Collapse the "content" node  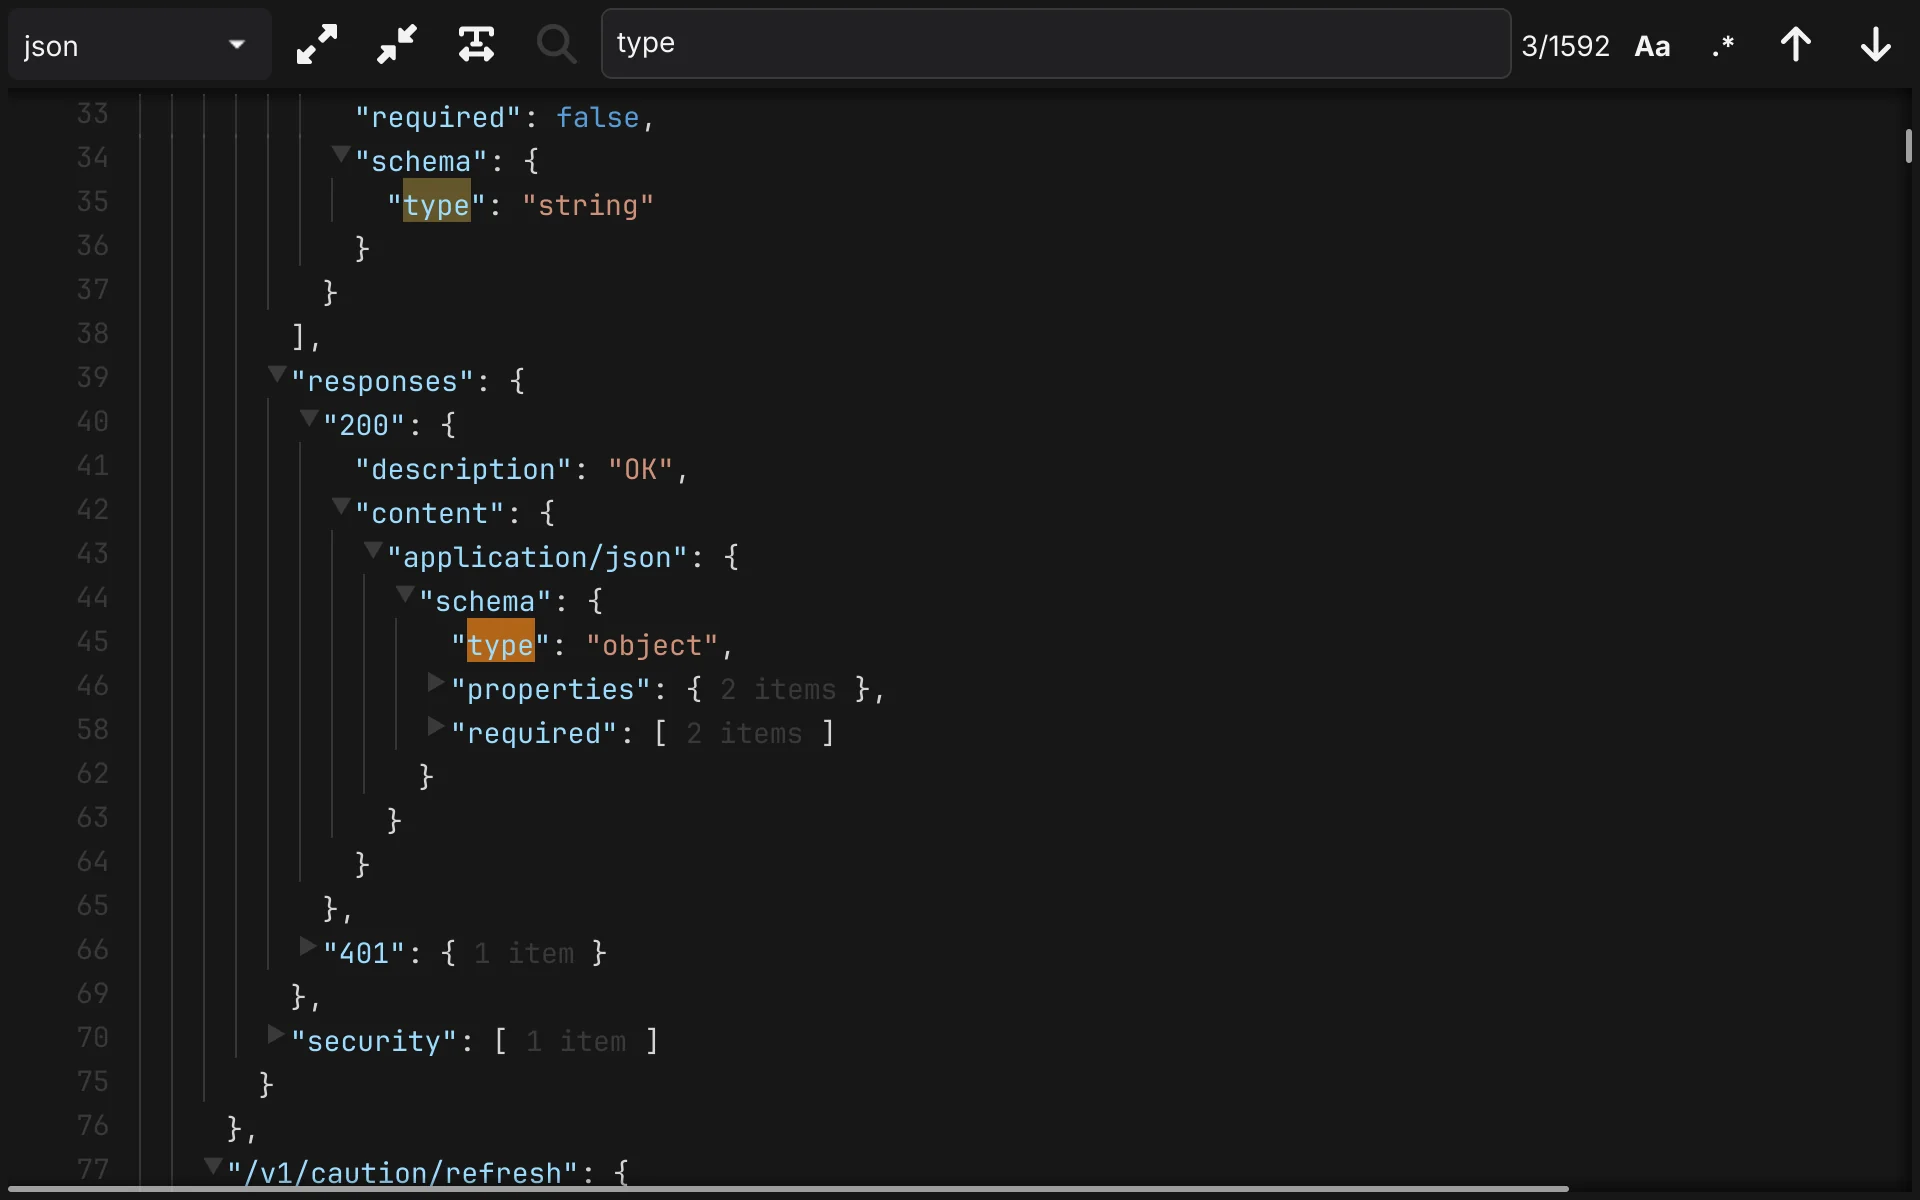pyautogui.click(x=341, y=507)
